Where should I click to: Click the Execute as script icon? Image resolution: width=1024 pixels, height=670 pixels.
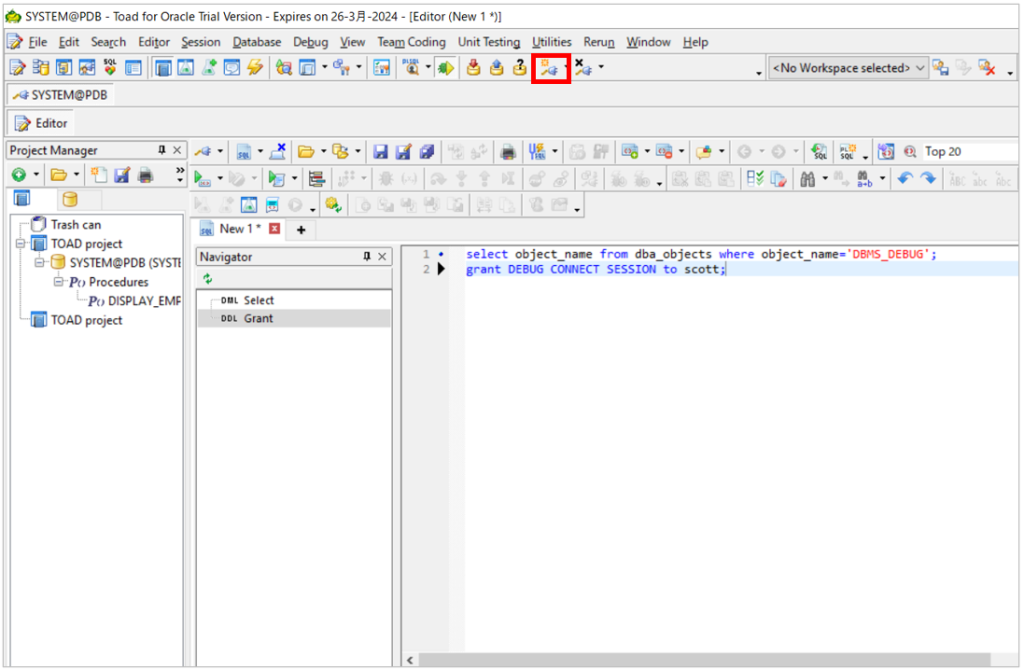(277, 178)
